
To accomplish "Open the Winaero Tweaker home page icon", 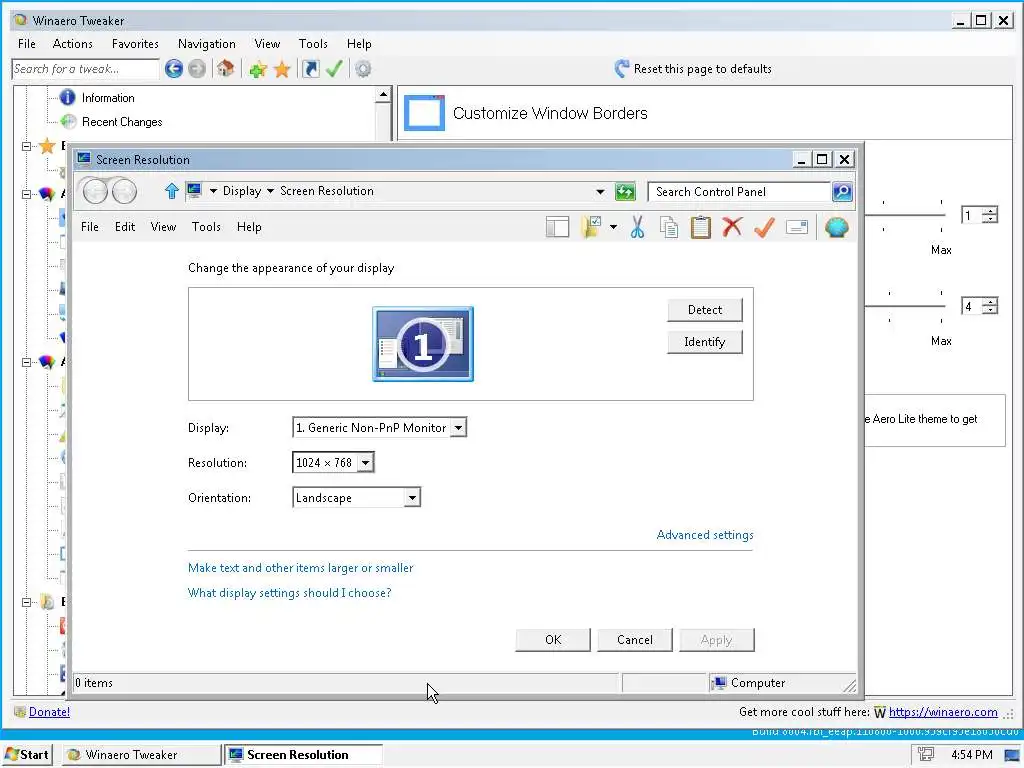I will tap(225, 68).
